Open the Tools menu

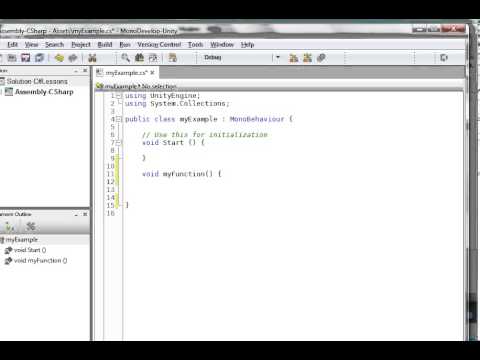[195, 44]
